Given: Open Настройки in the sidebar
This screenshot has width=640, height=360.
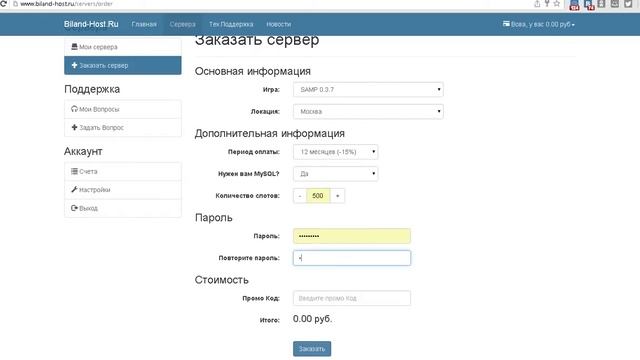Looking at the screenshot, I should [122, 190].
